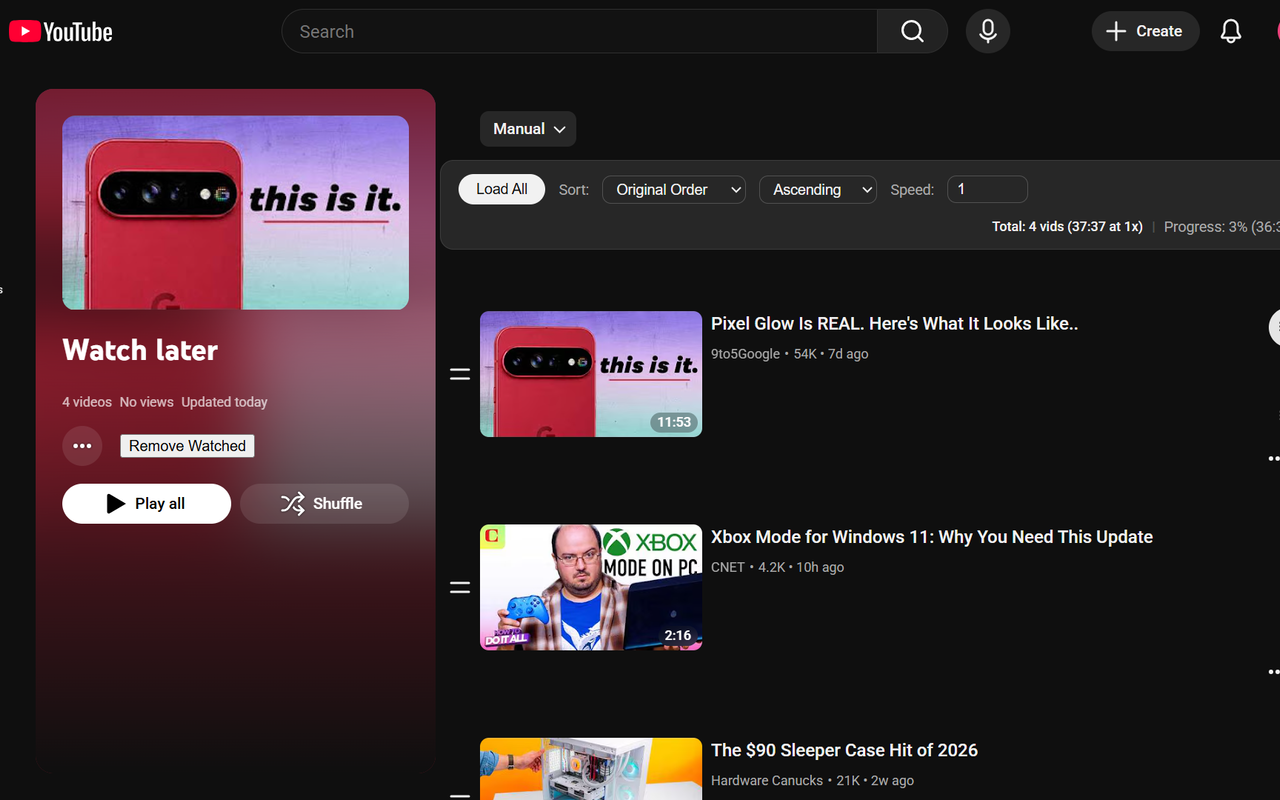Open the YouTube home logo

tap(61, 32)
